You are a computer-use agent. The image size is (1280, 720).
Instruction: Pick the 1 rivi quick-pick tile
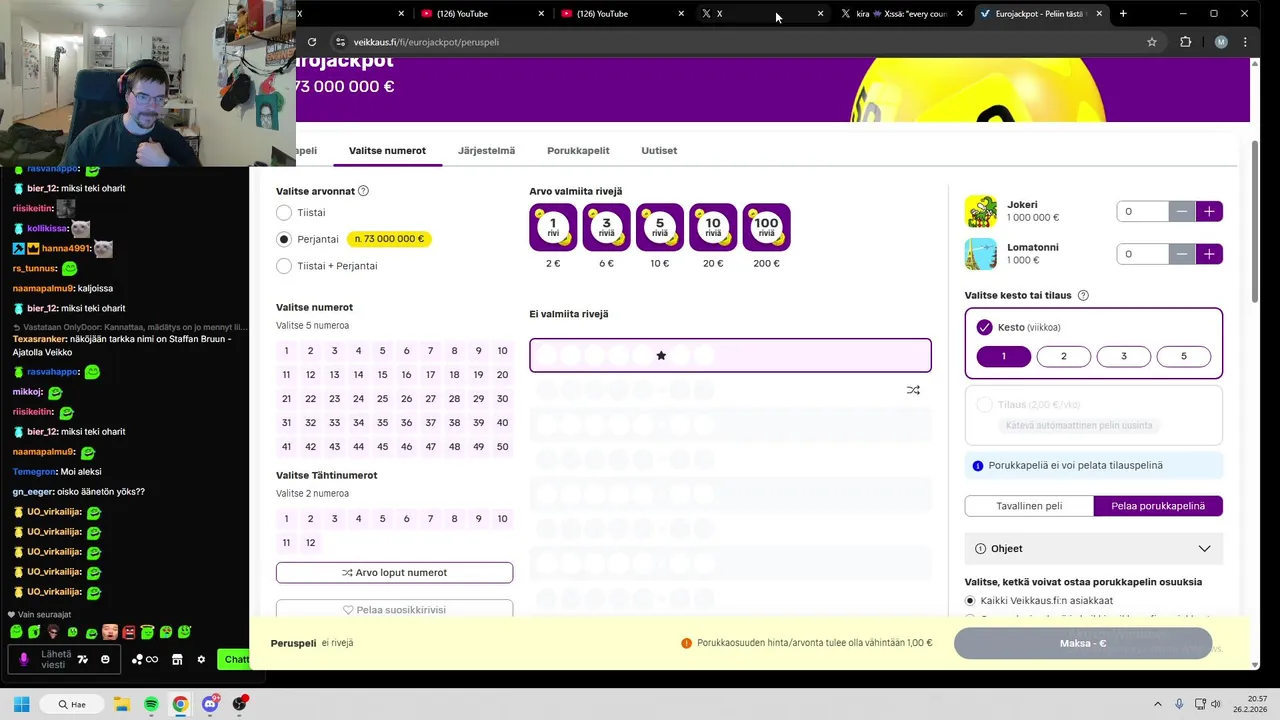(553, 227)
